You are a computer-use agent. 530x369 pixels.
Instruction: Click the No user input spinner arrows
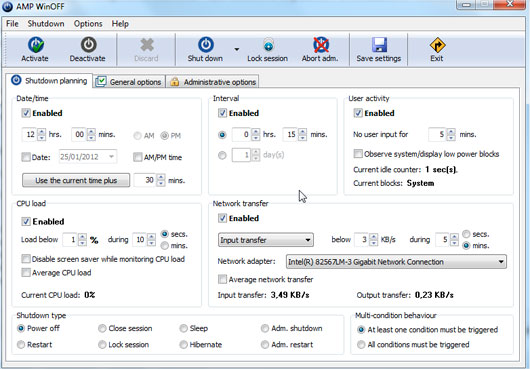(x=451, y=134)
